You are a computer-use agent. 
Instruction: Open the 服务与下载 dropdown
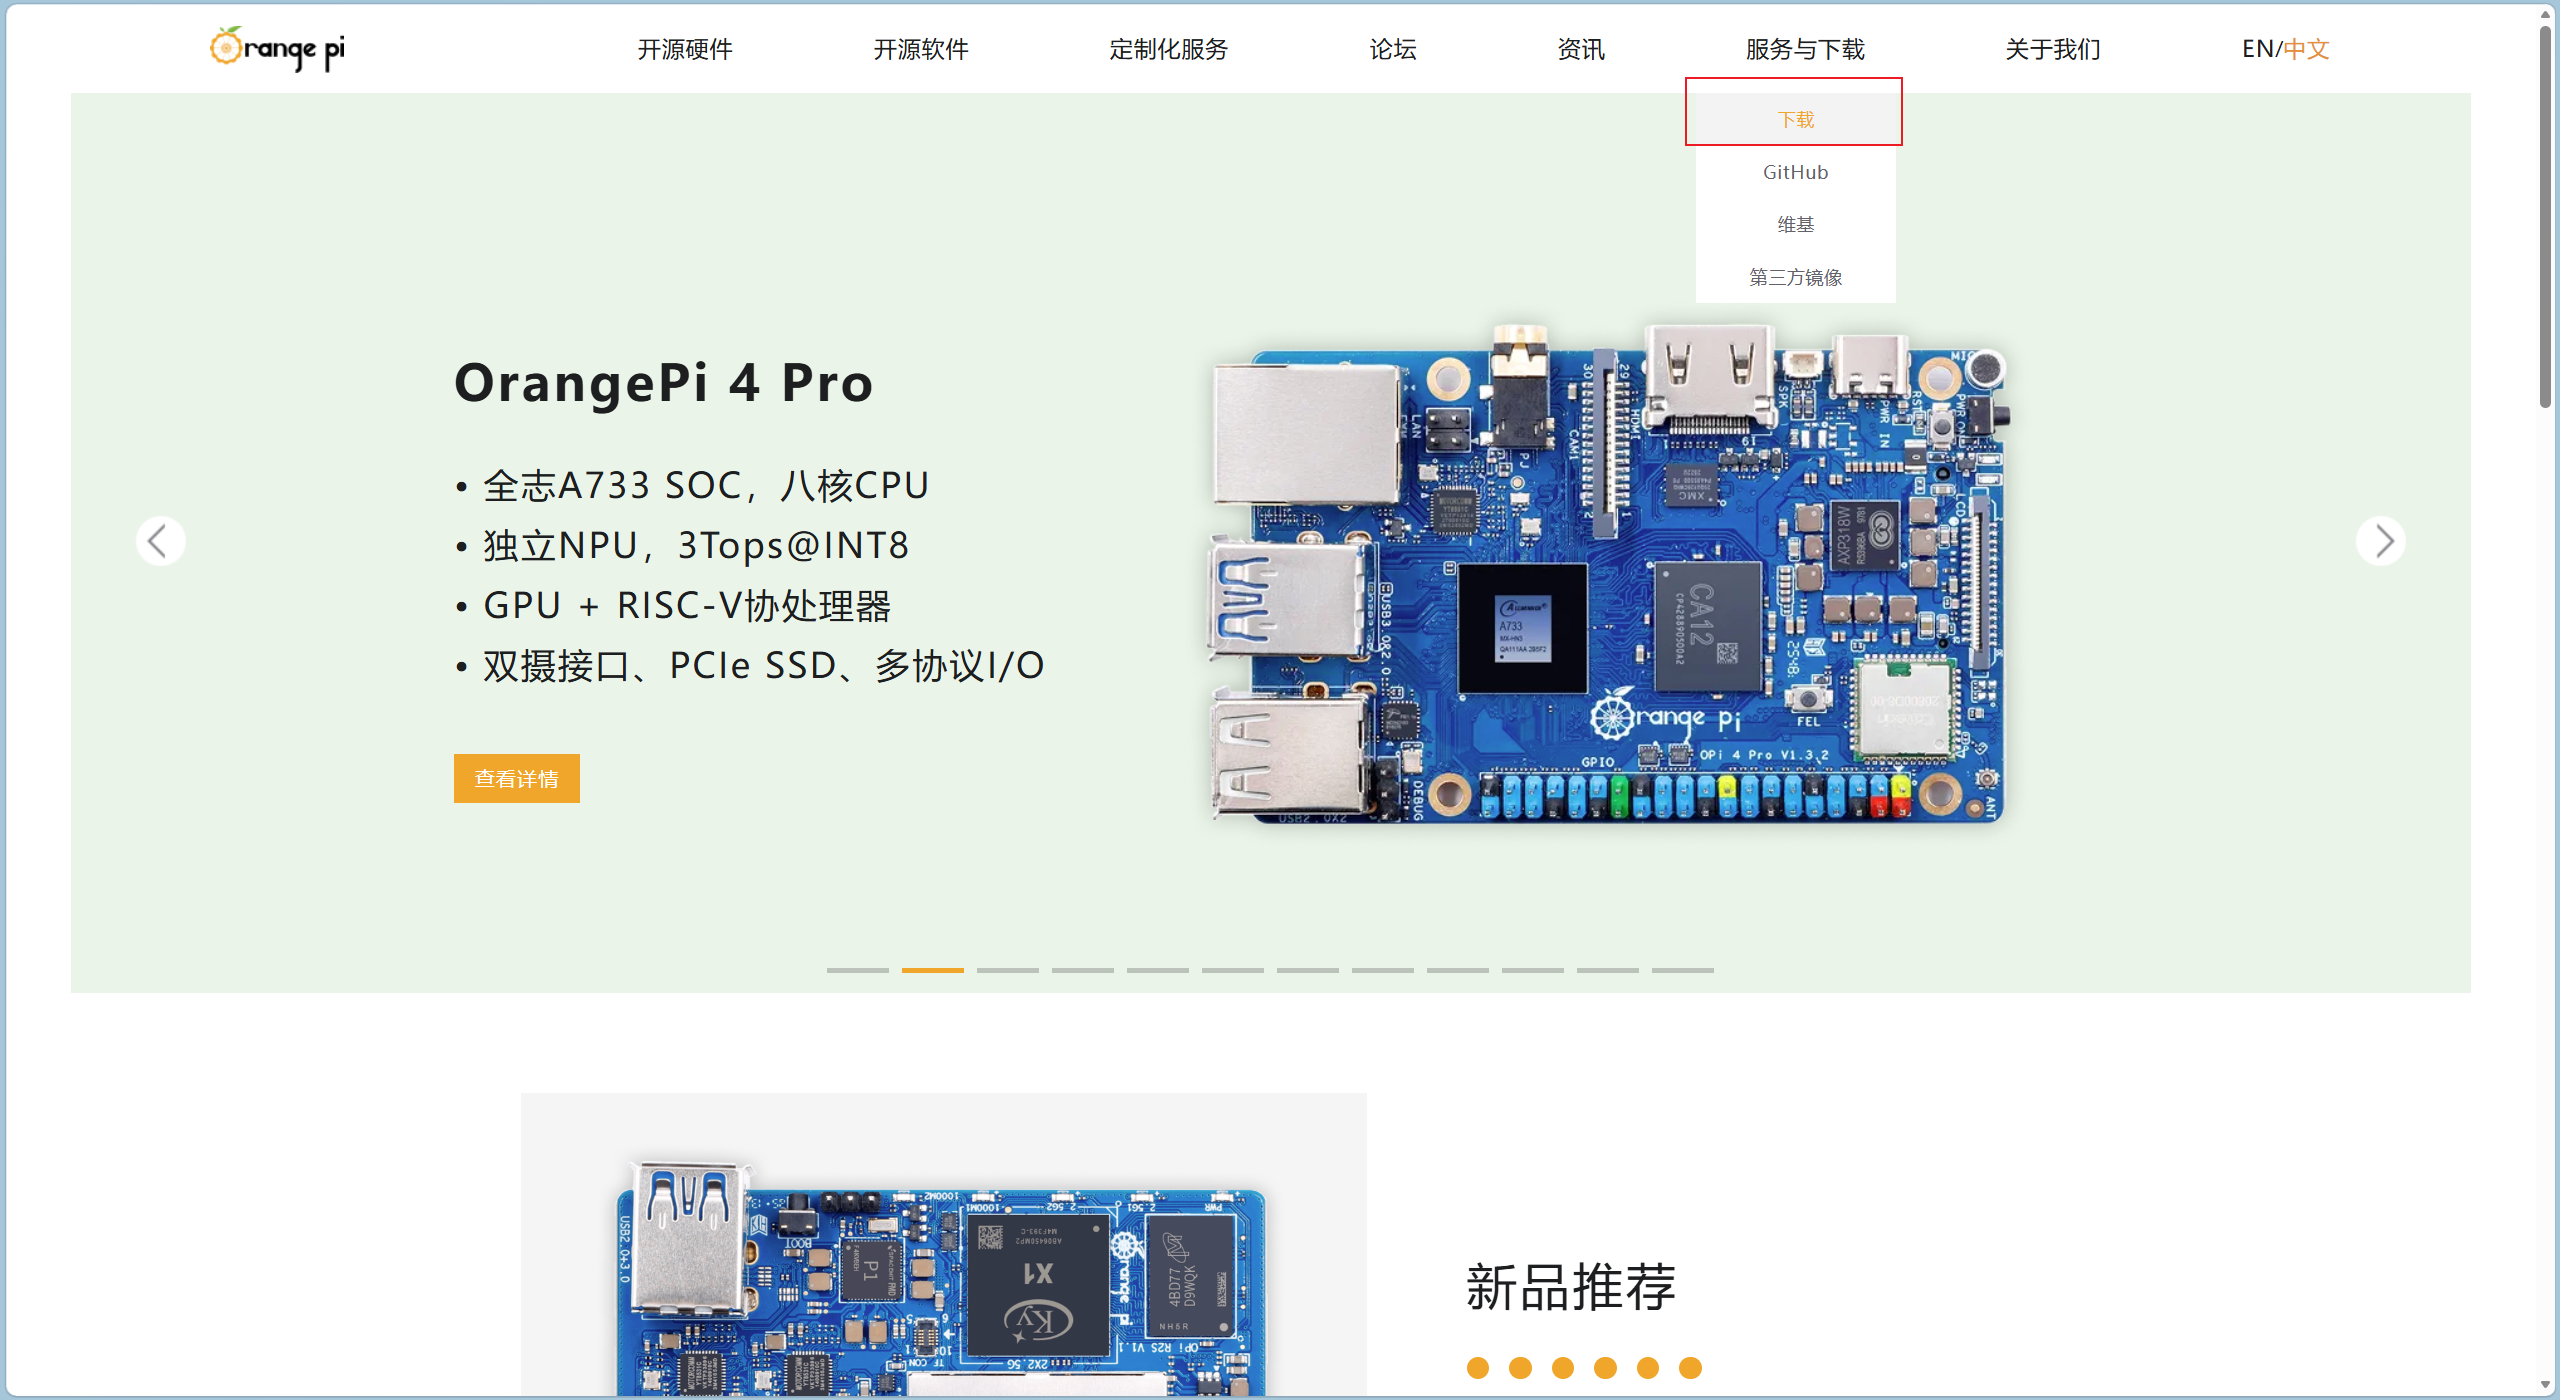tap(1805, 49)
